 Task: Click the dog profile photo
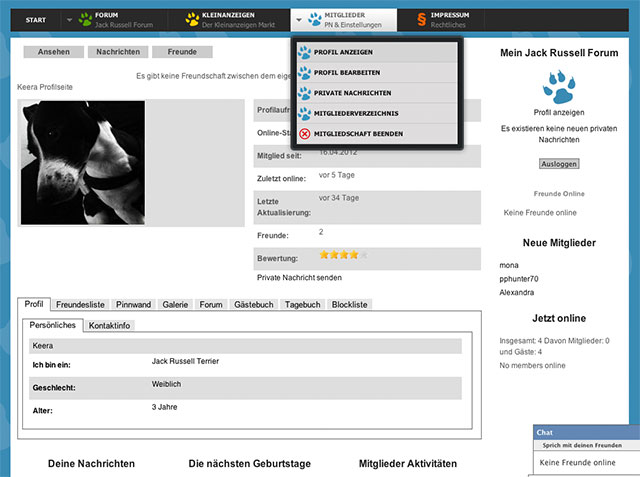83,162
